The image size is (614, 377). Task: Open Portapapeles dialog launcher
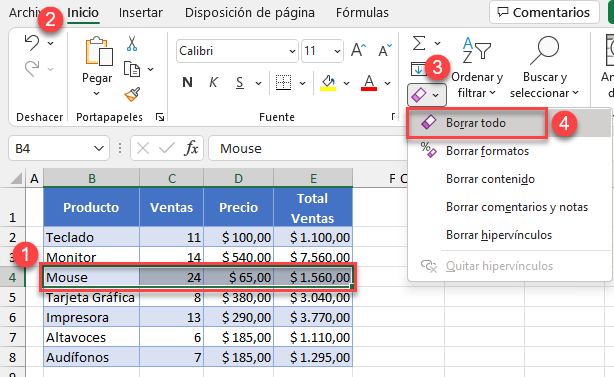click(x=160, y=117)
